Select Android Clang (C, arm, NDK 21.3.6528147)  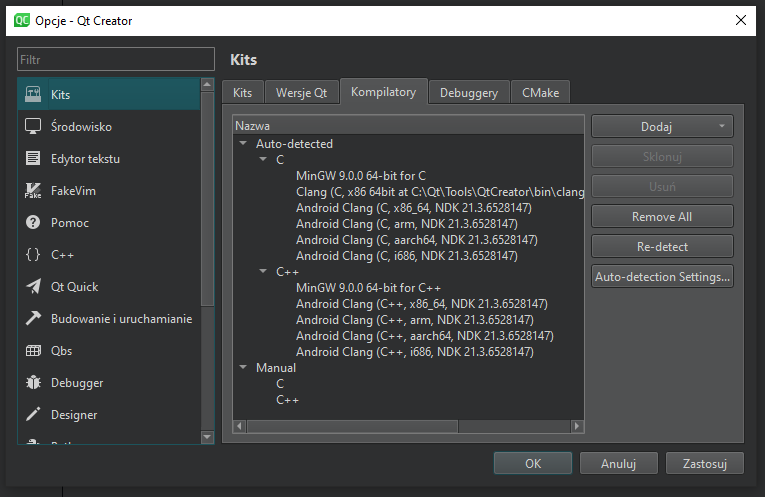point(406,224)
